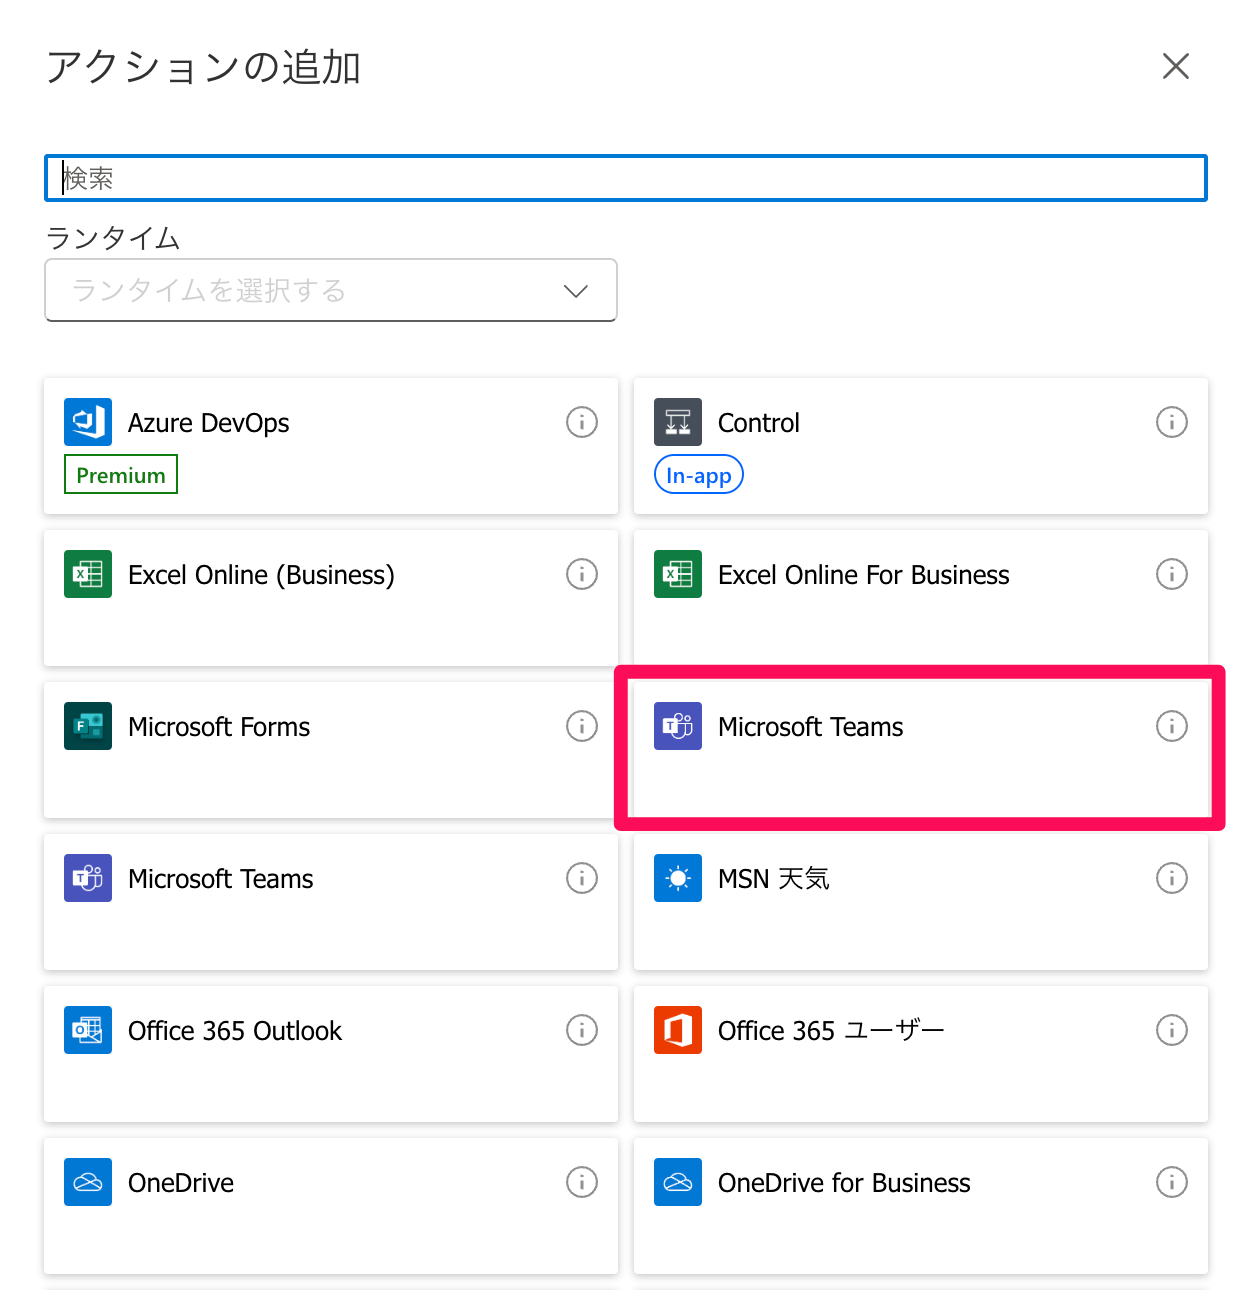Click the OneDrive cloud icon
This screenshot has height=1290, width=1248.
click(x=88, y=1182)
